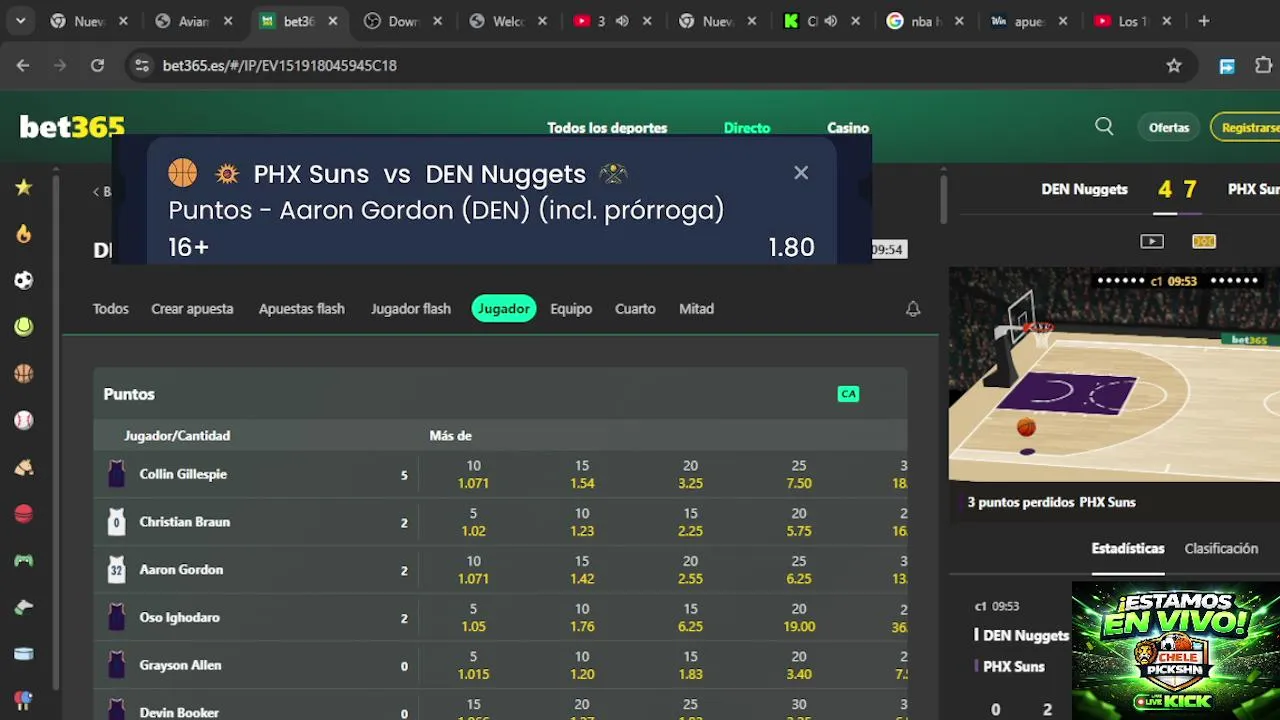Open the popular flame icon in sidebar

[23, 234]
